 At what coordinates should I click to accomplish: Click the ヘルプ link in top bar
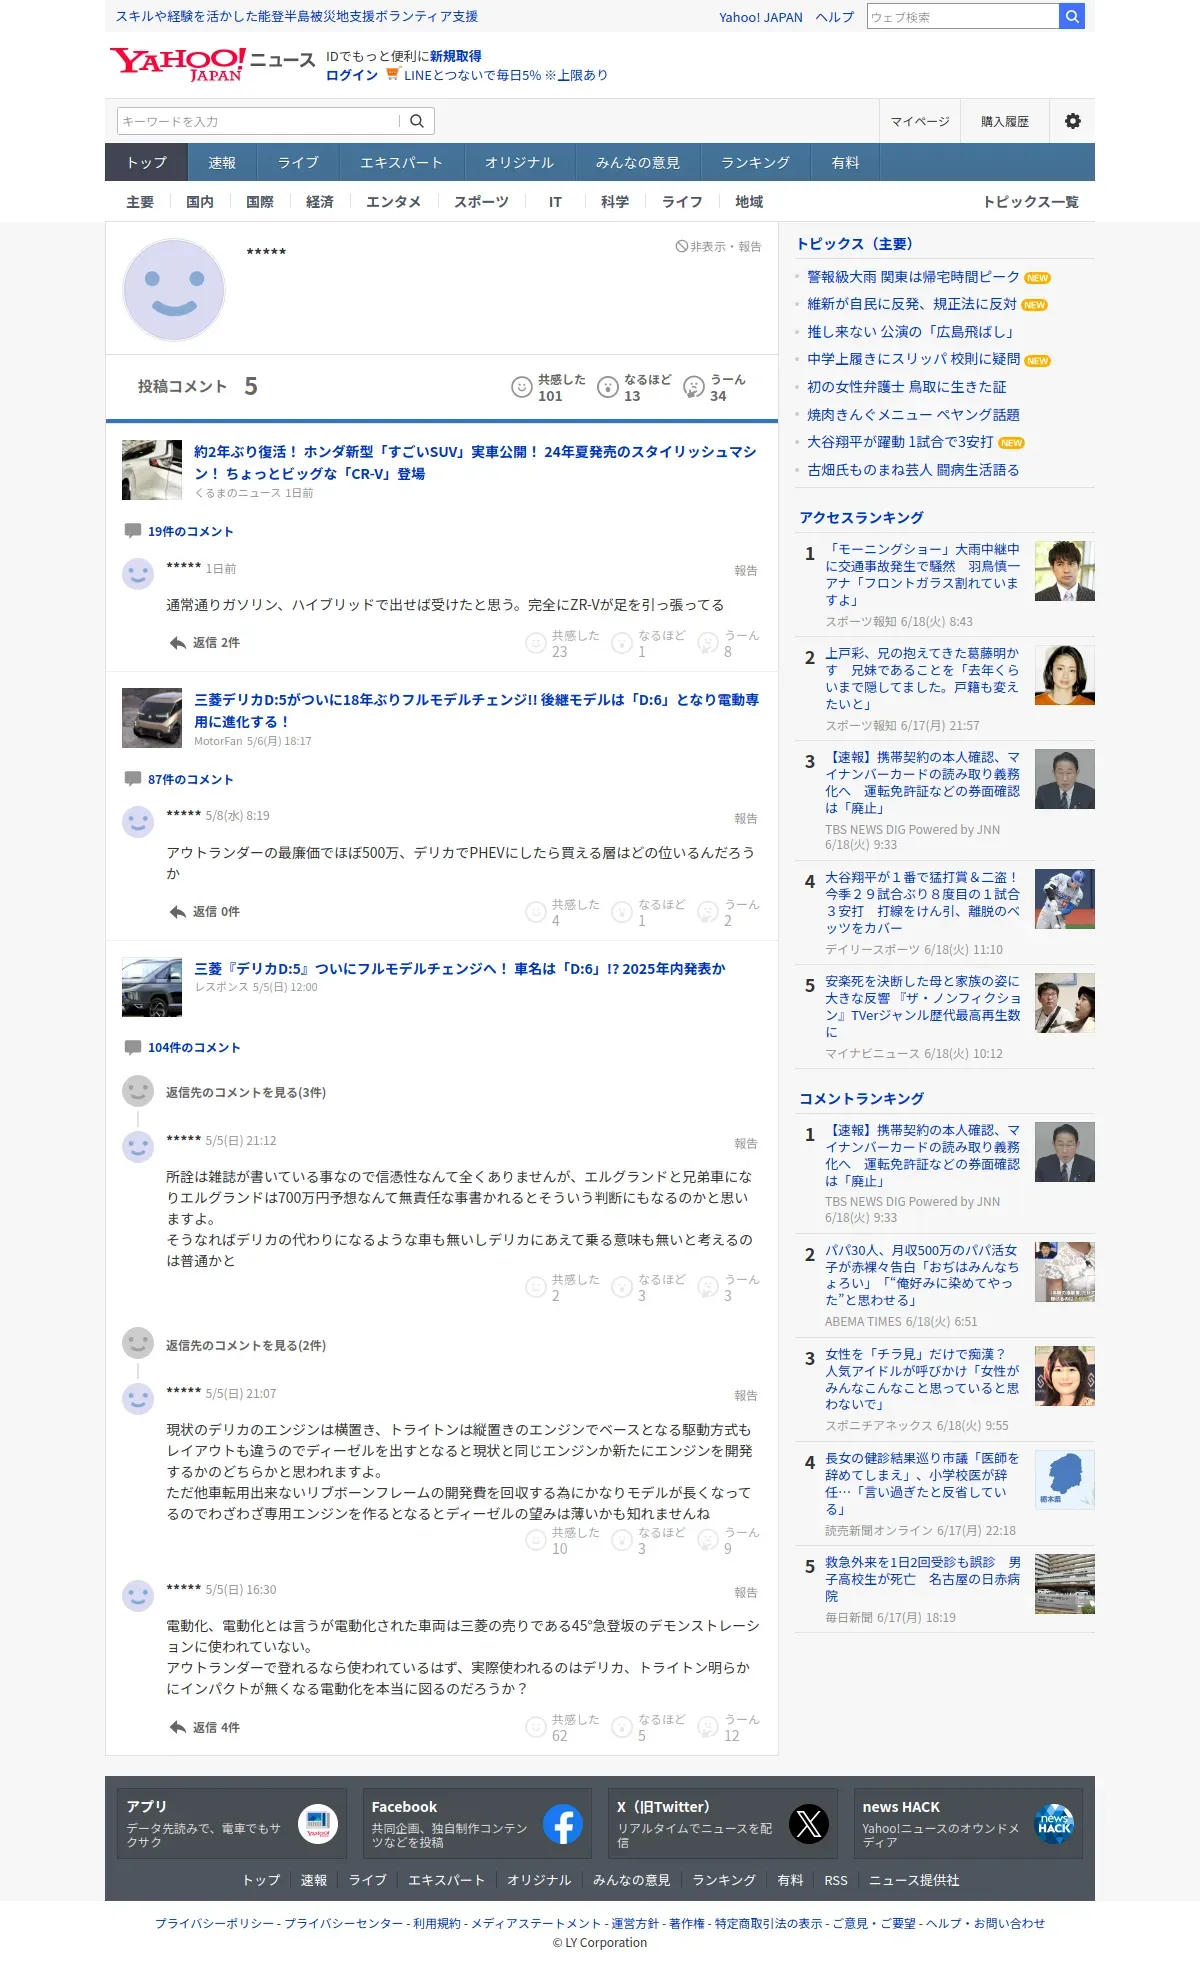click(x=835, y=17)
